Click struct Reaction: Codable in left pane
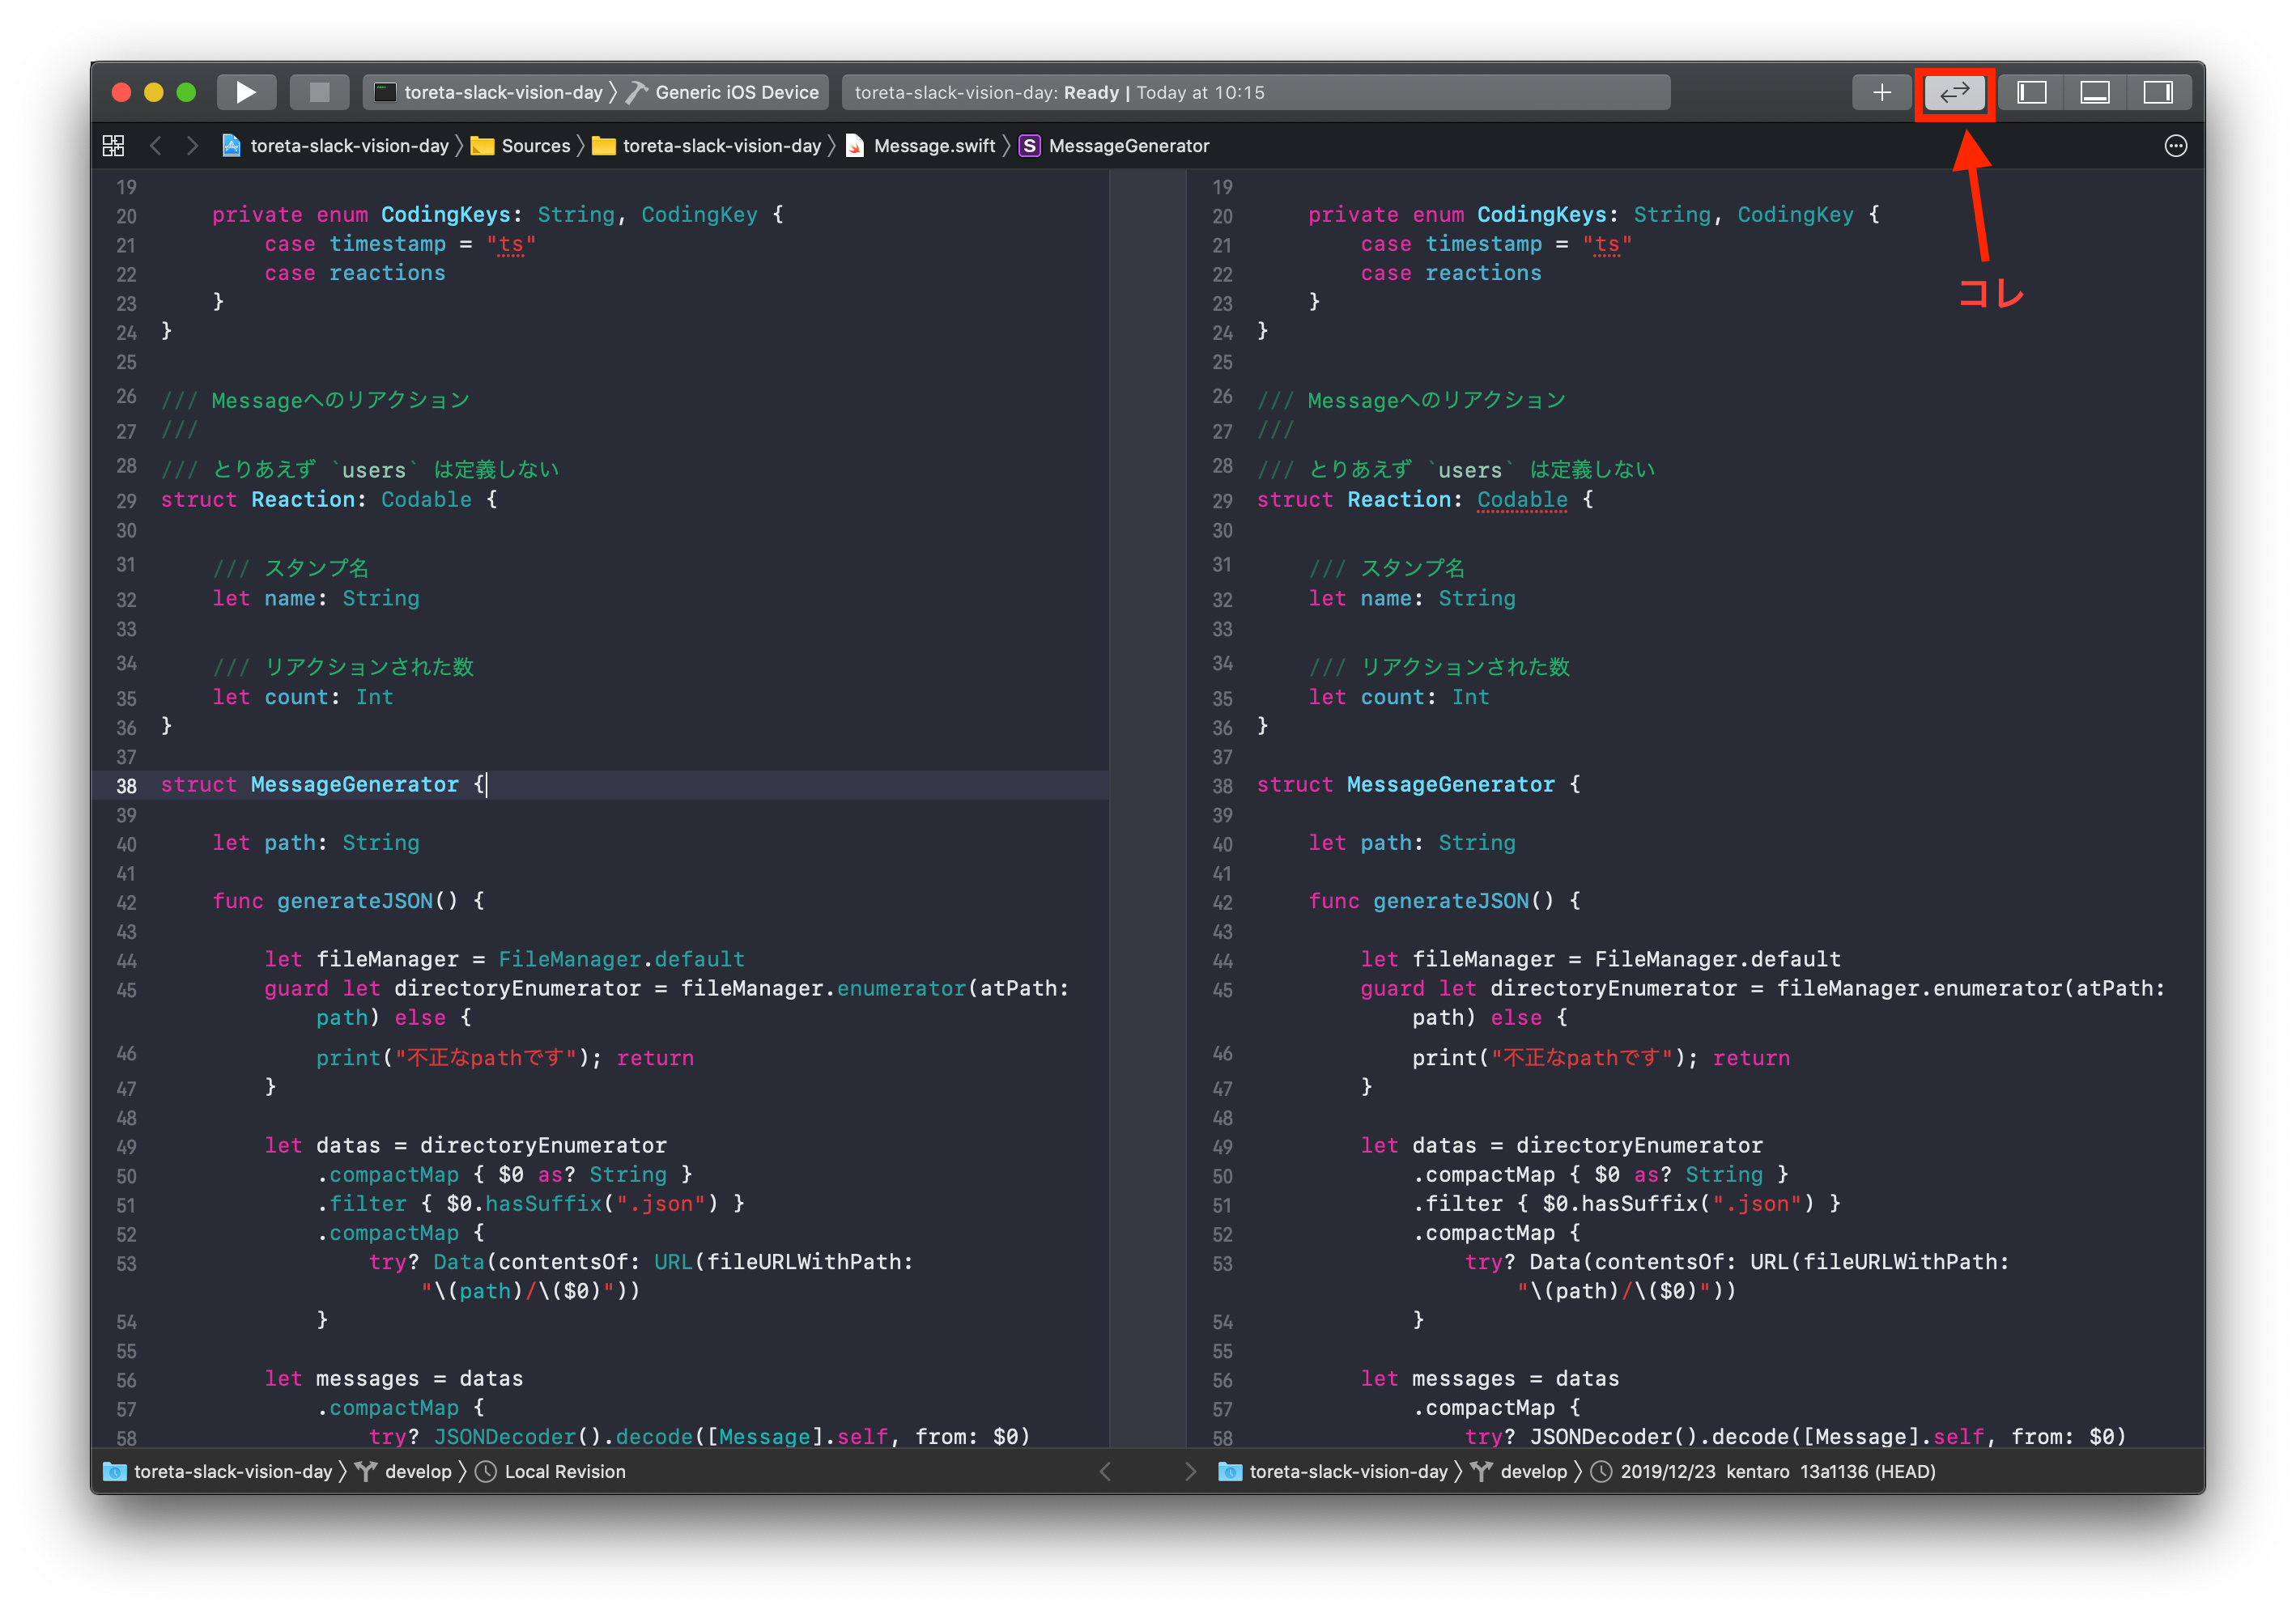2296x1614 pixels. [x=329, y=500]
